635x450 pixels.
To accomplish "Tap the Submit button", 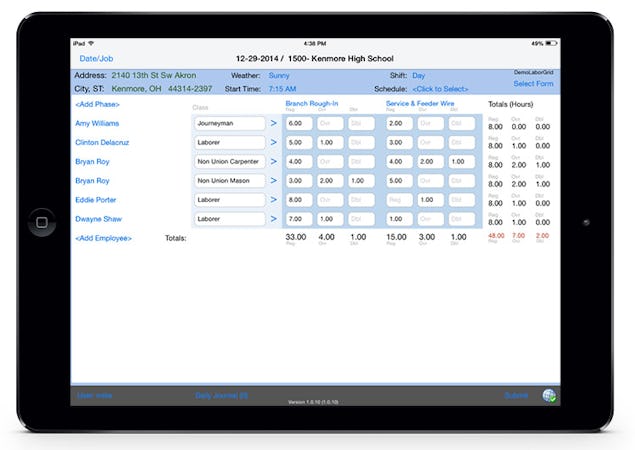I will pos(516,395).
